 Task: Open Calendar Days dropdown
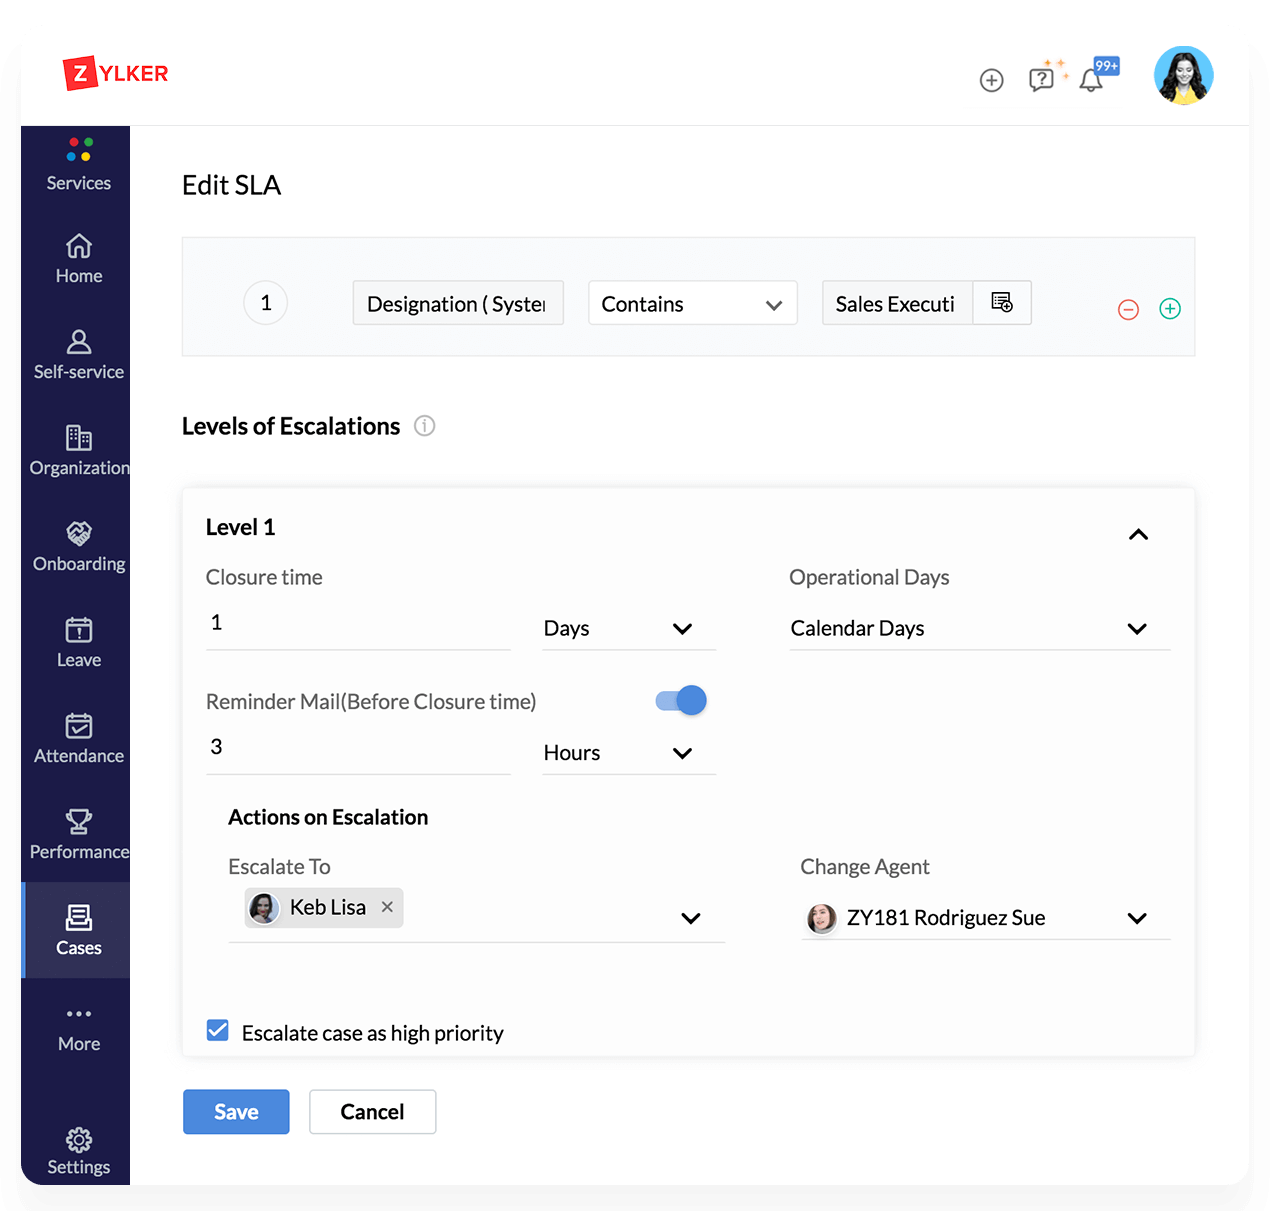(980, 628)
